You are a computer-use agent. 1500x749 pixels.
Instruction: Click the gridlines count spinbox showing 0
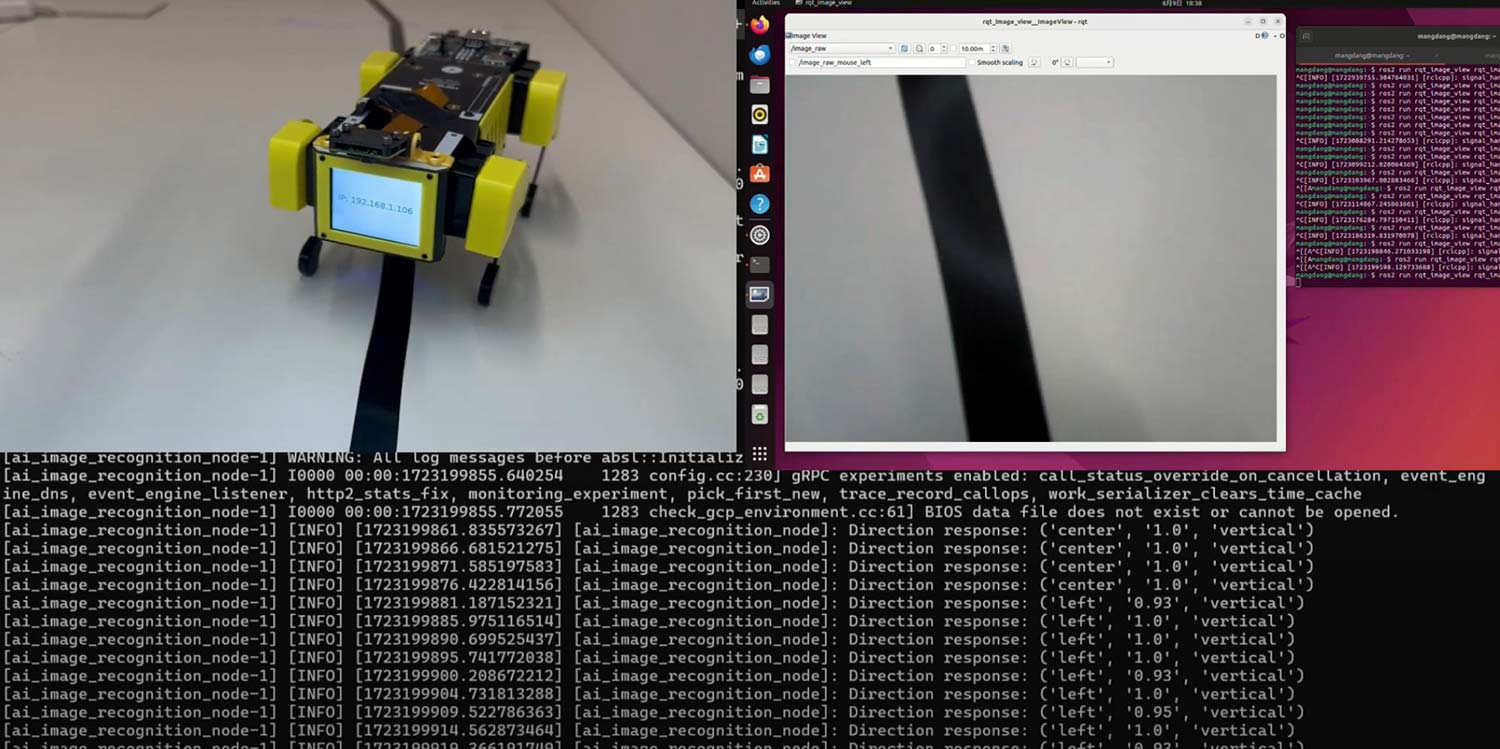[x=937, y=48]
